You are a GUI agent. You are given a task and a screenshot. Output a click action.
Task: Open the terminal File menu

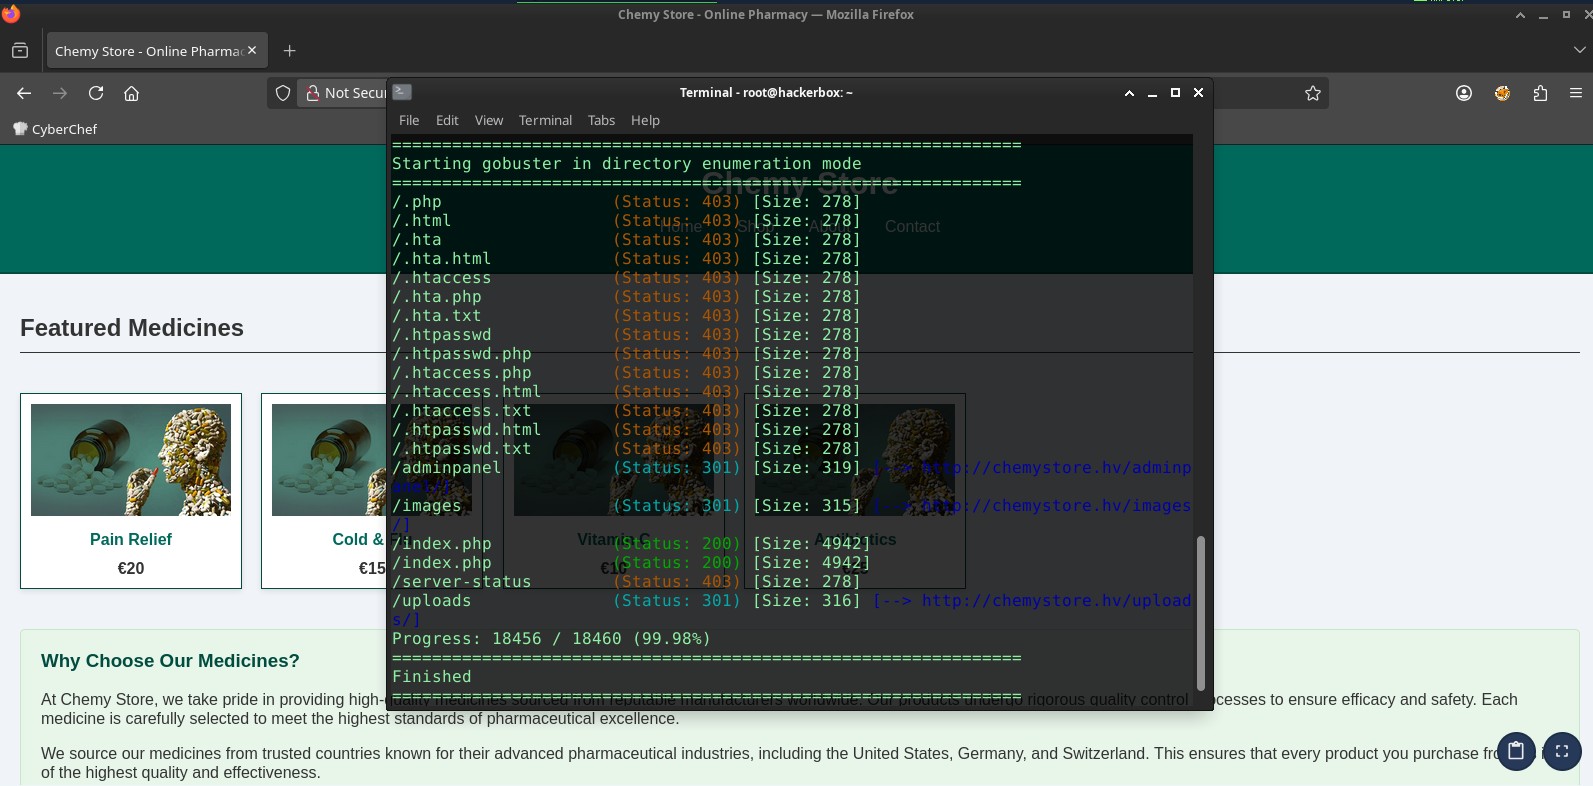click(409, 120)
